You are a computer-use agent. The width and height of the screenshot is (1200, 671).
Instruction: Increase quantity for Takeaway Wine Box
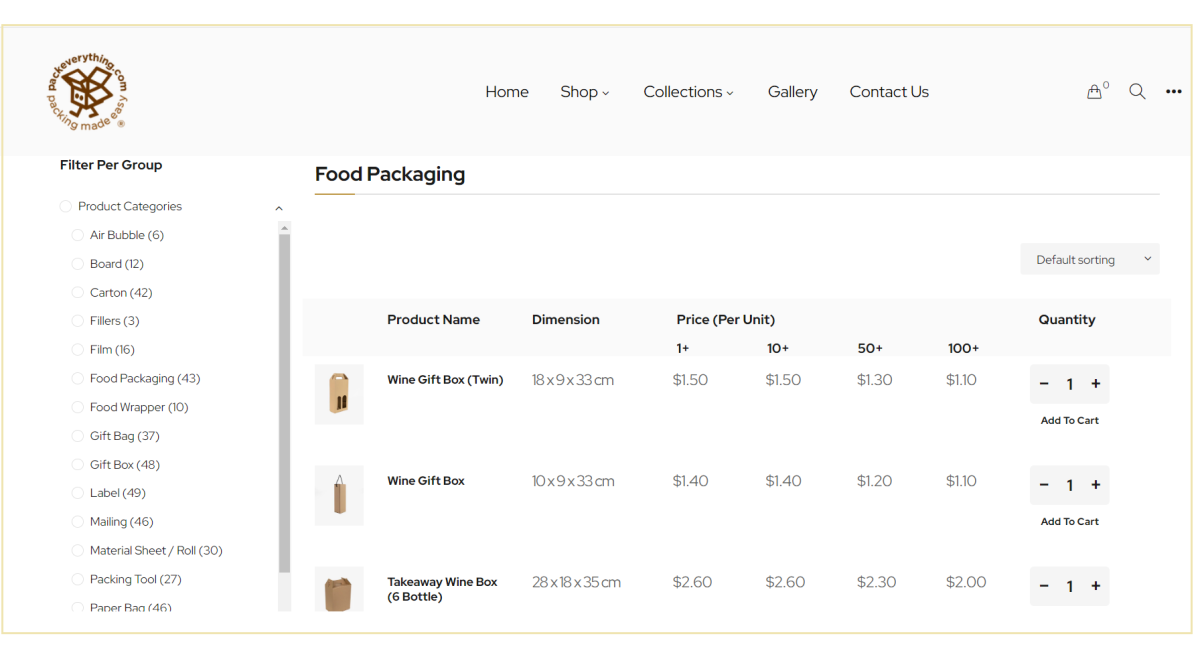tap(1096, 586)
